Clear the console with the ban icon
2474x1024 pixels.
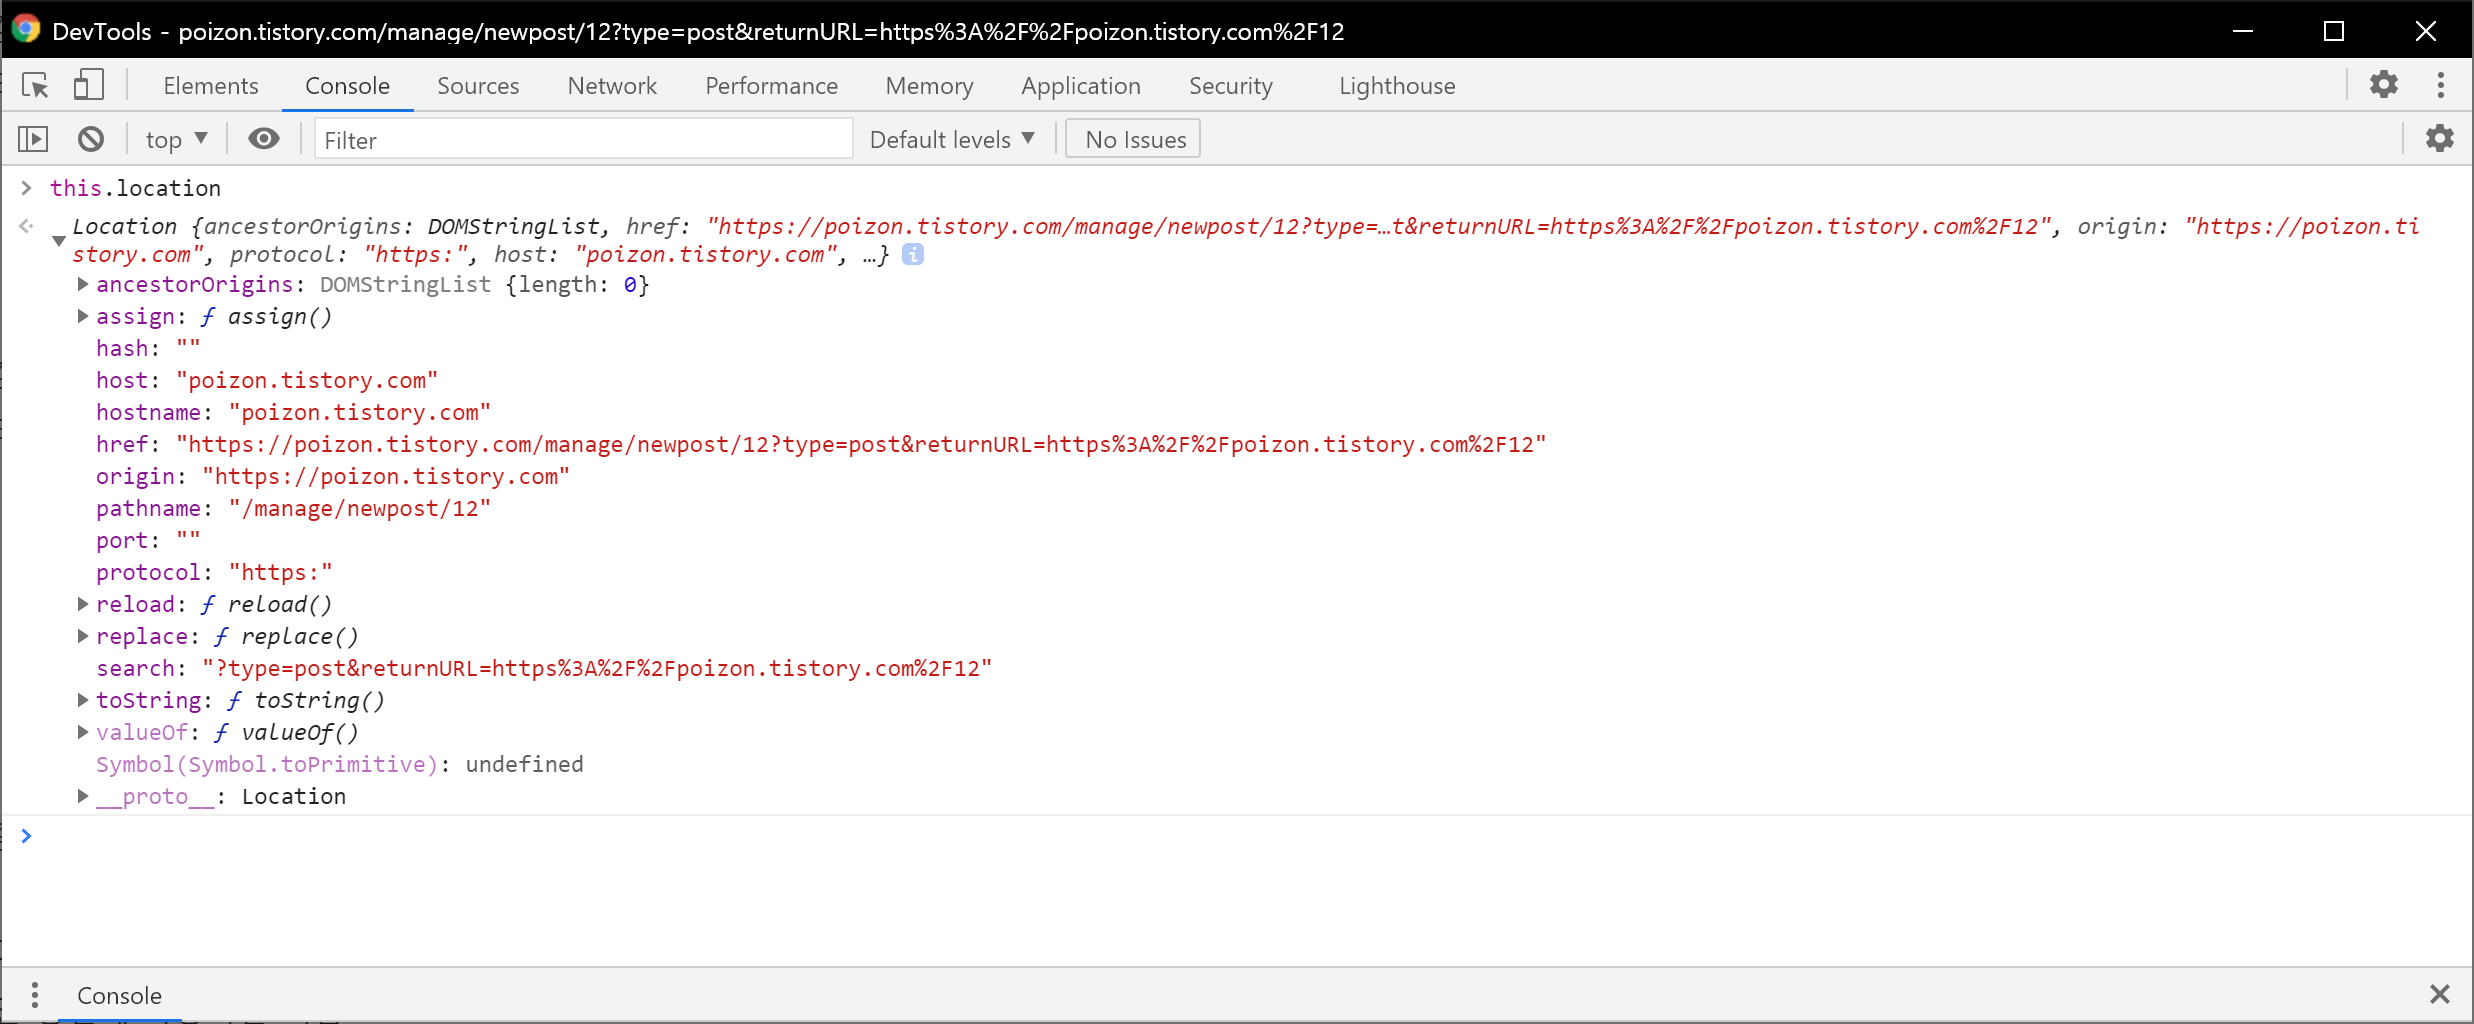coord(91,139)
